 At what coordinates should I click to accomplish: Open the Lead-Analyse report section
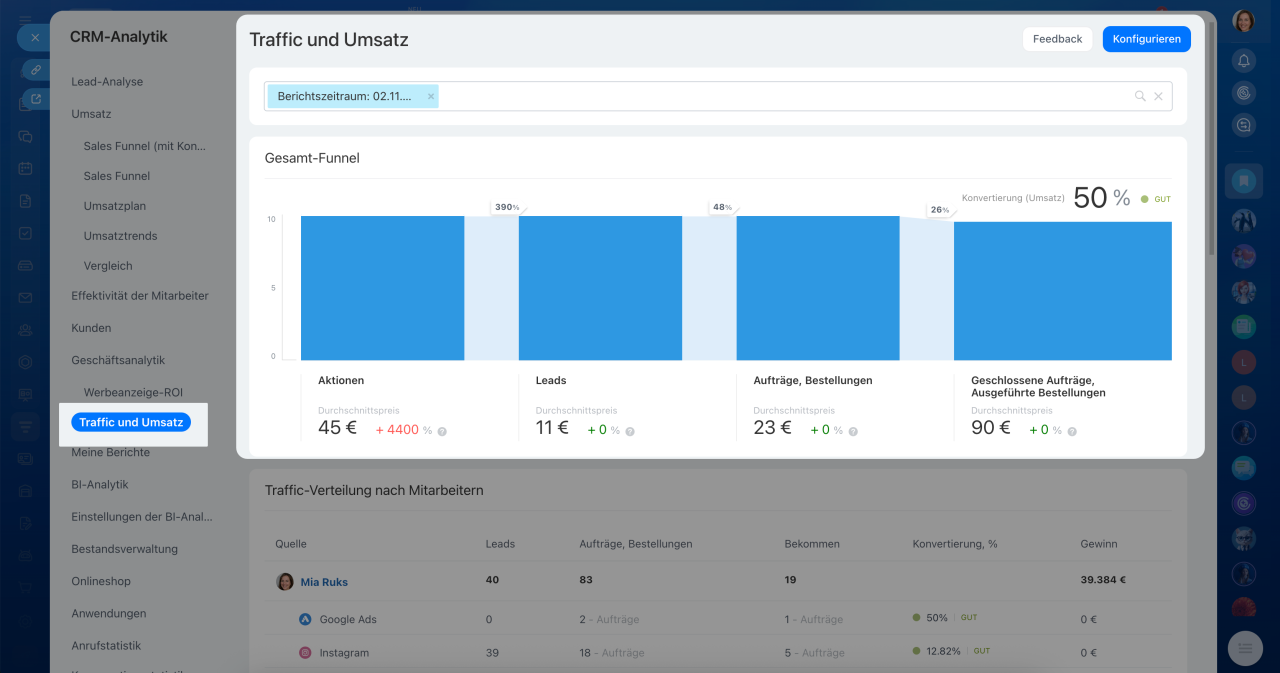[107, 82]
